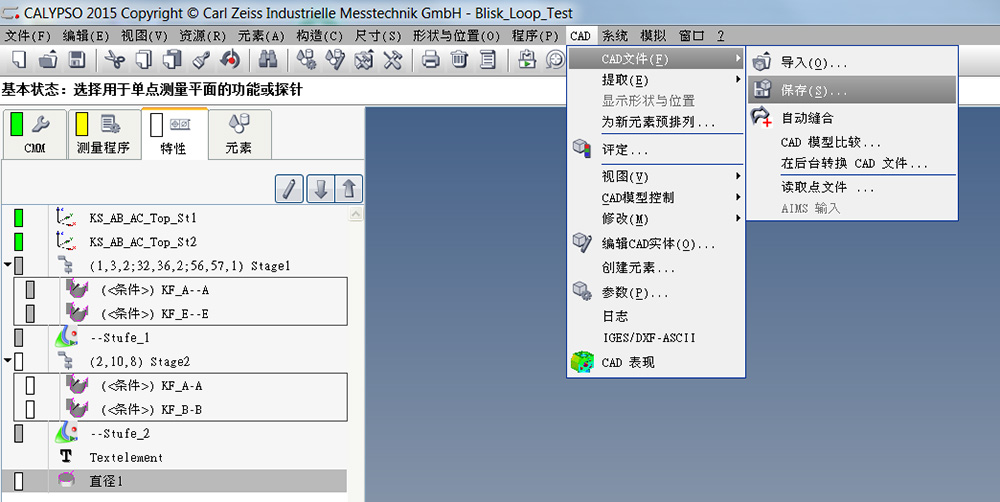Click the move down arrow button

click(x=320, y=189)
